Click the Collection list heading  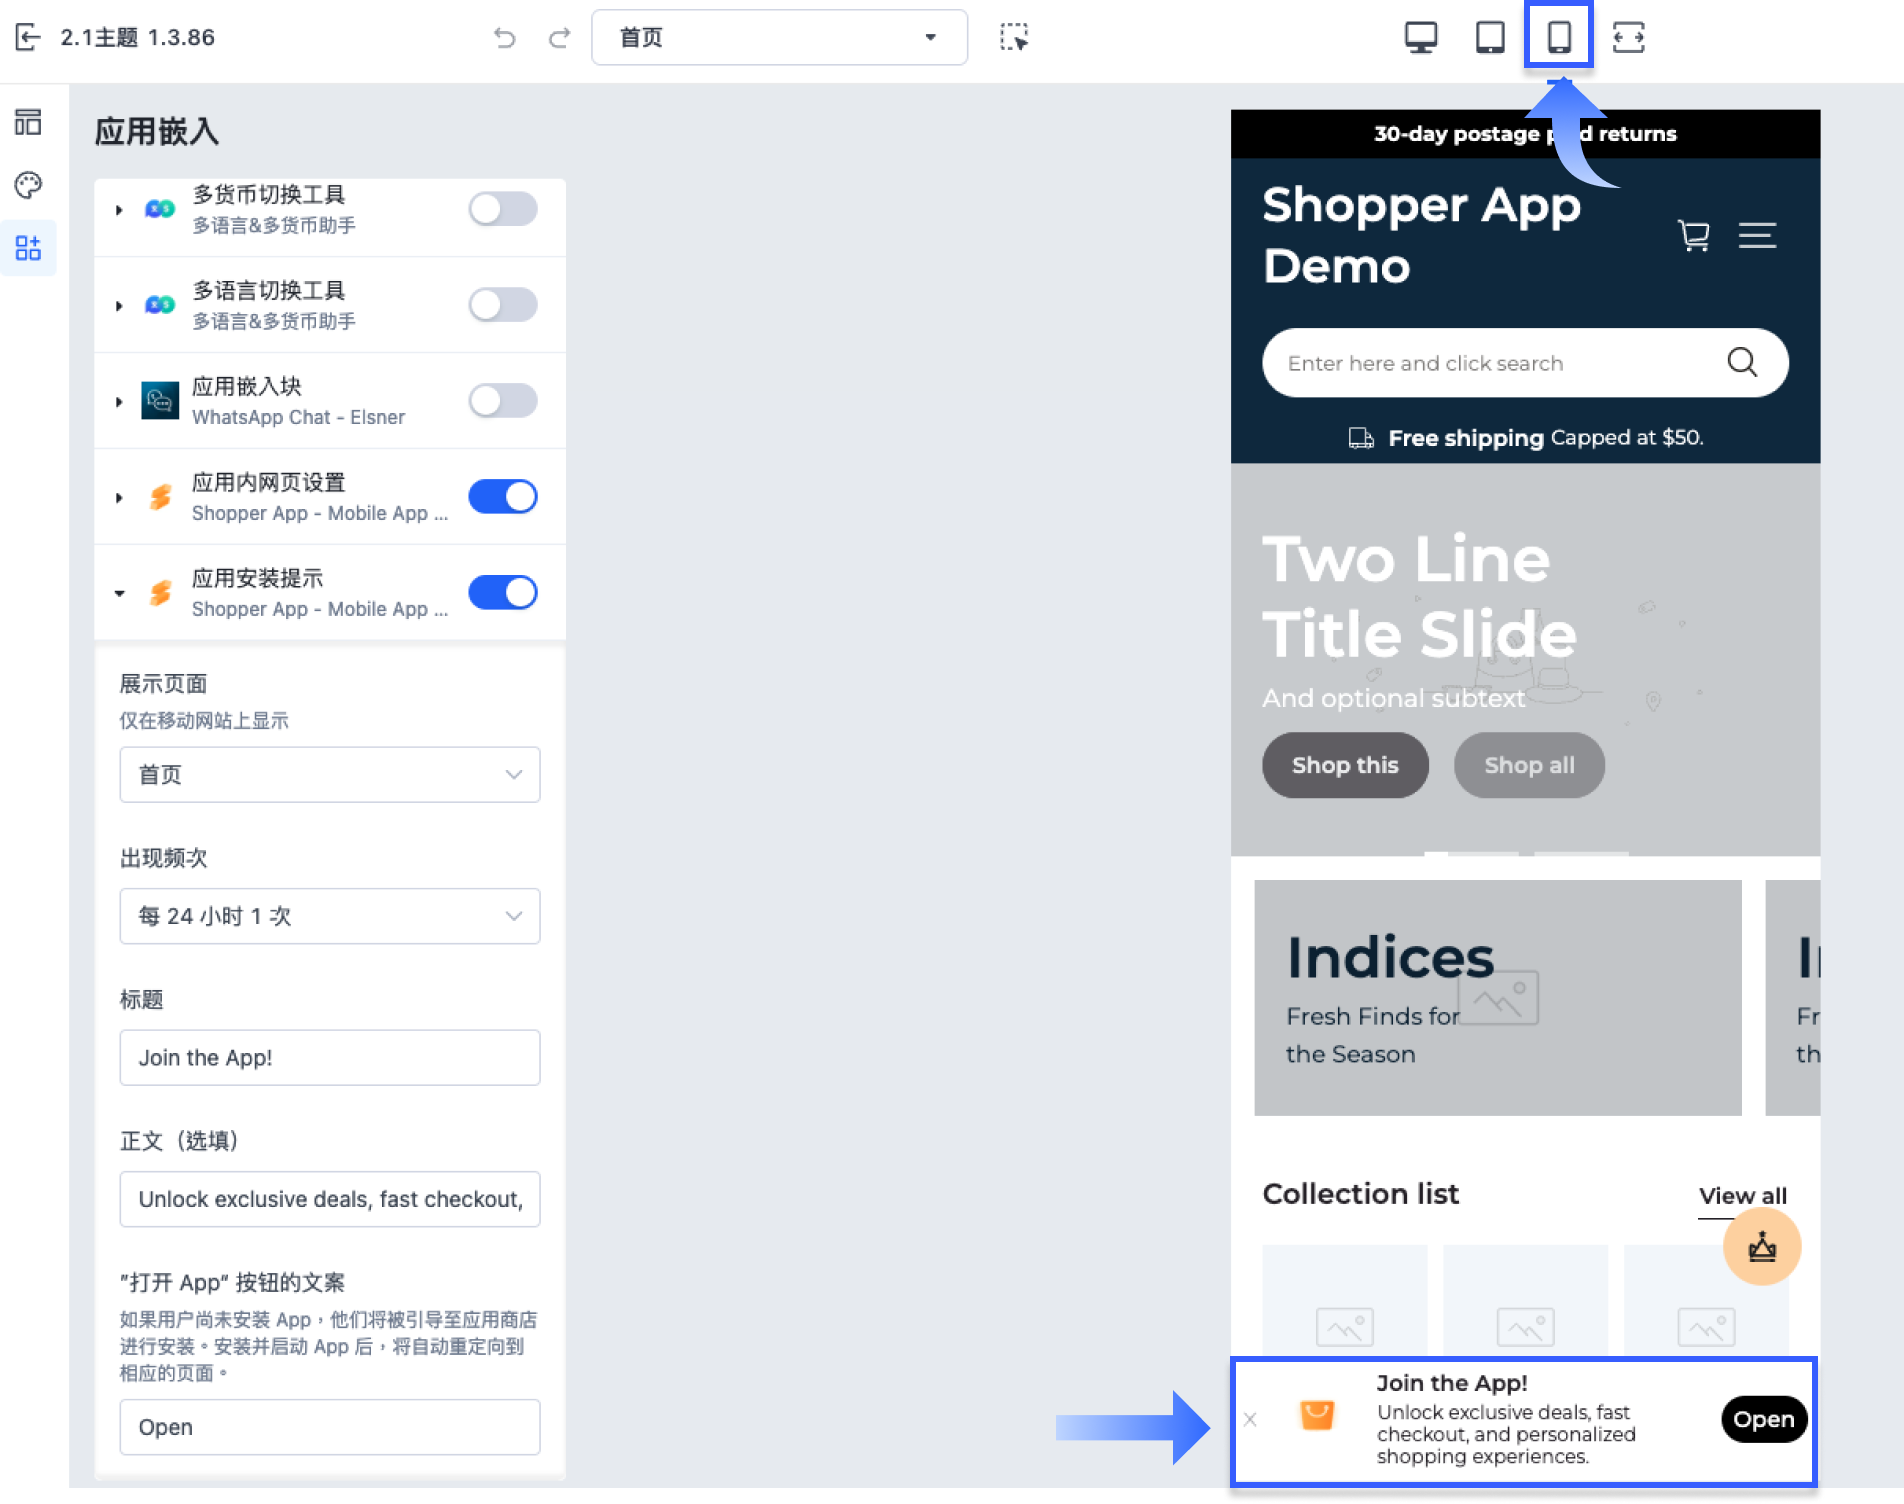pyautogui.click(x=1360, y=1194)
